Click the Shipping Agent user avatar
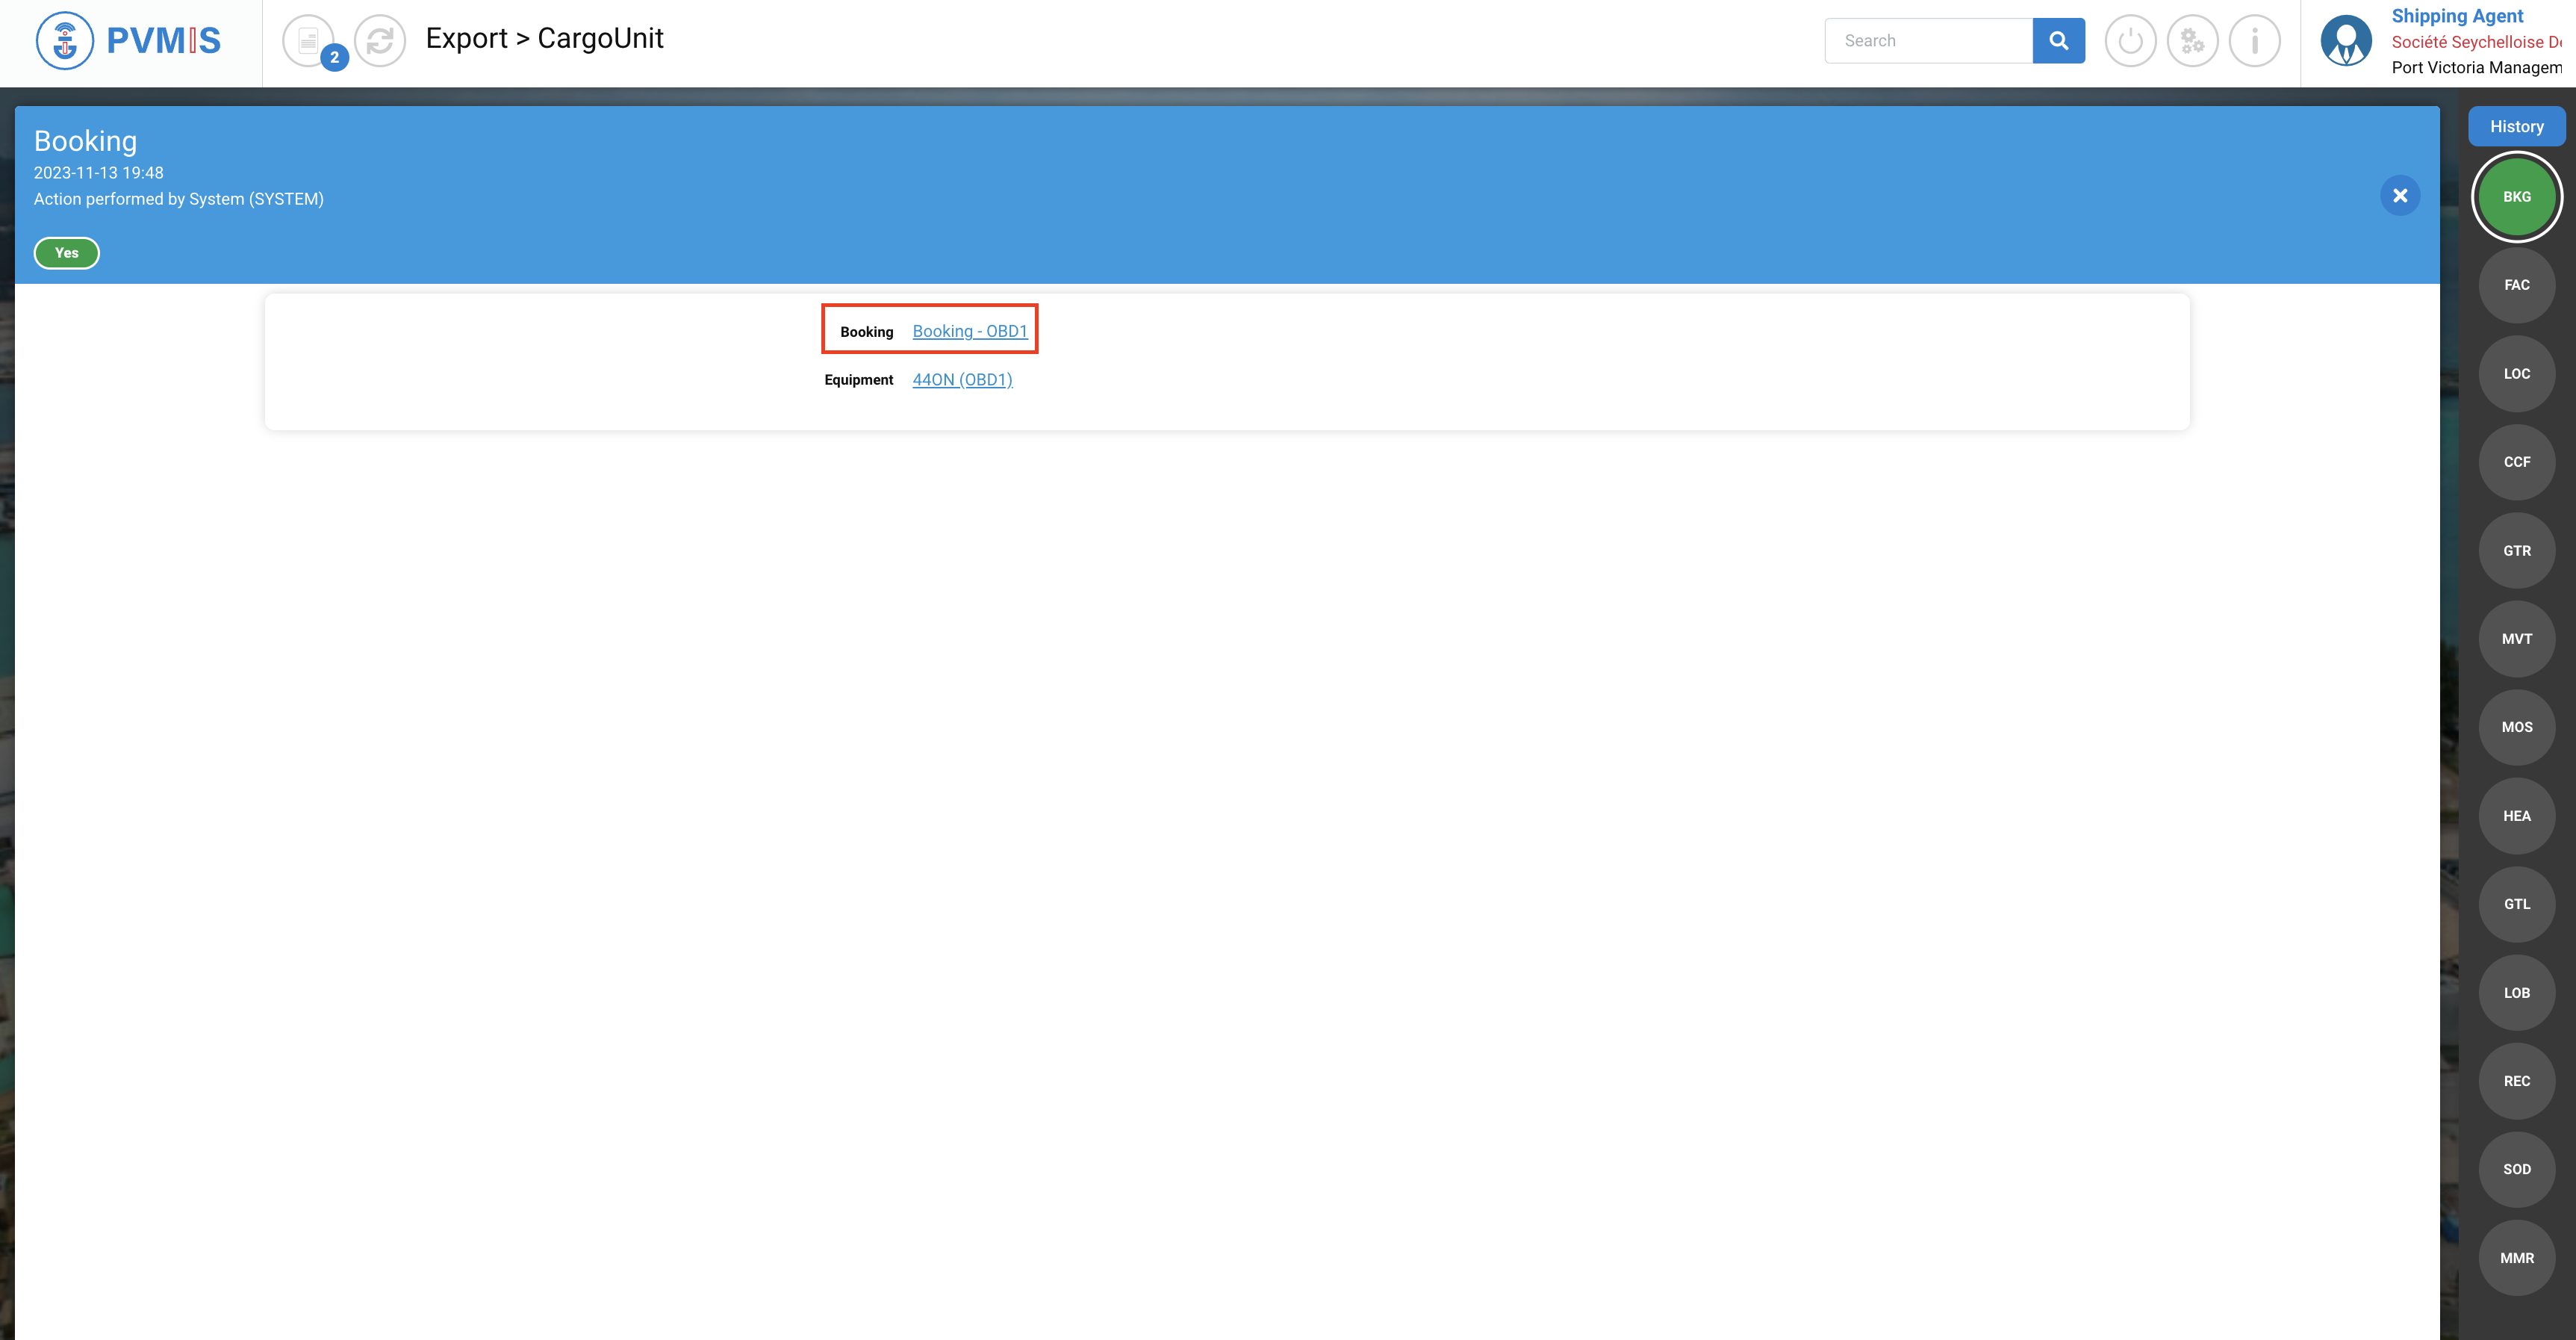 tap(2346, 41)
